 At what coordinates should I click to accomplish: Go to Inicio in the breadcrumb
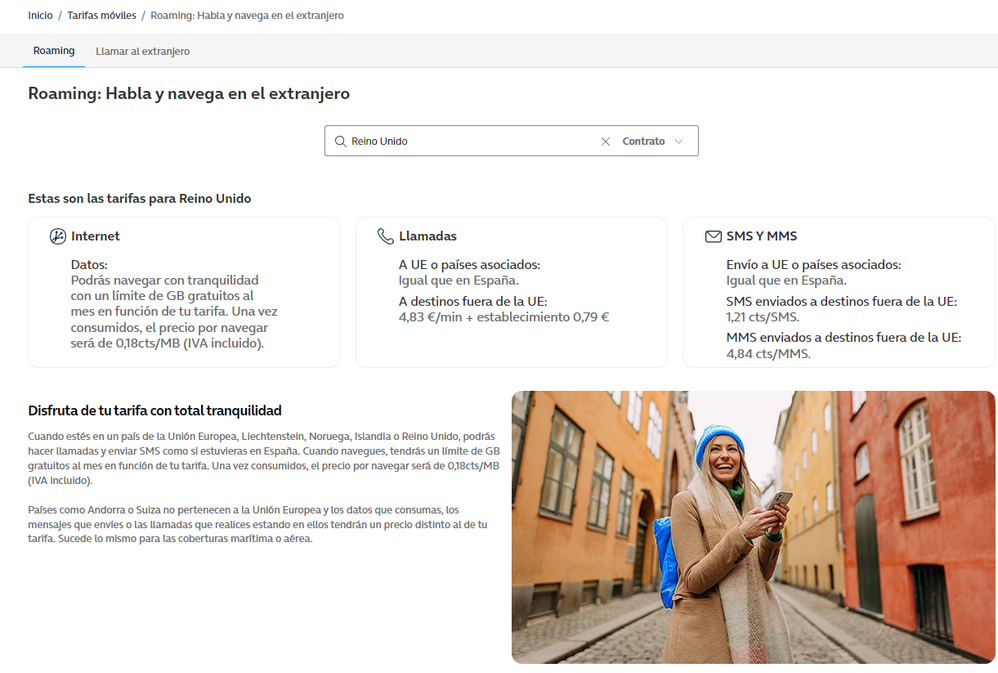40,16
